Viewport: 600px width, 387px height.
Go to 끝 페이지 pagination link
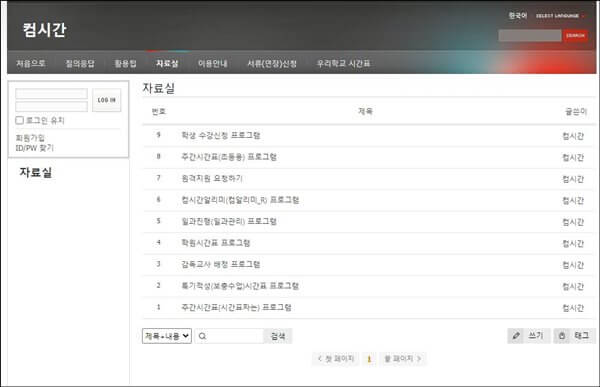(403, 359)
